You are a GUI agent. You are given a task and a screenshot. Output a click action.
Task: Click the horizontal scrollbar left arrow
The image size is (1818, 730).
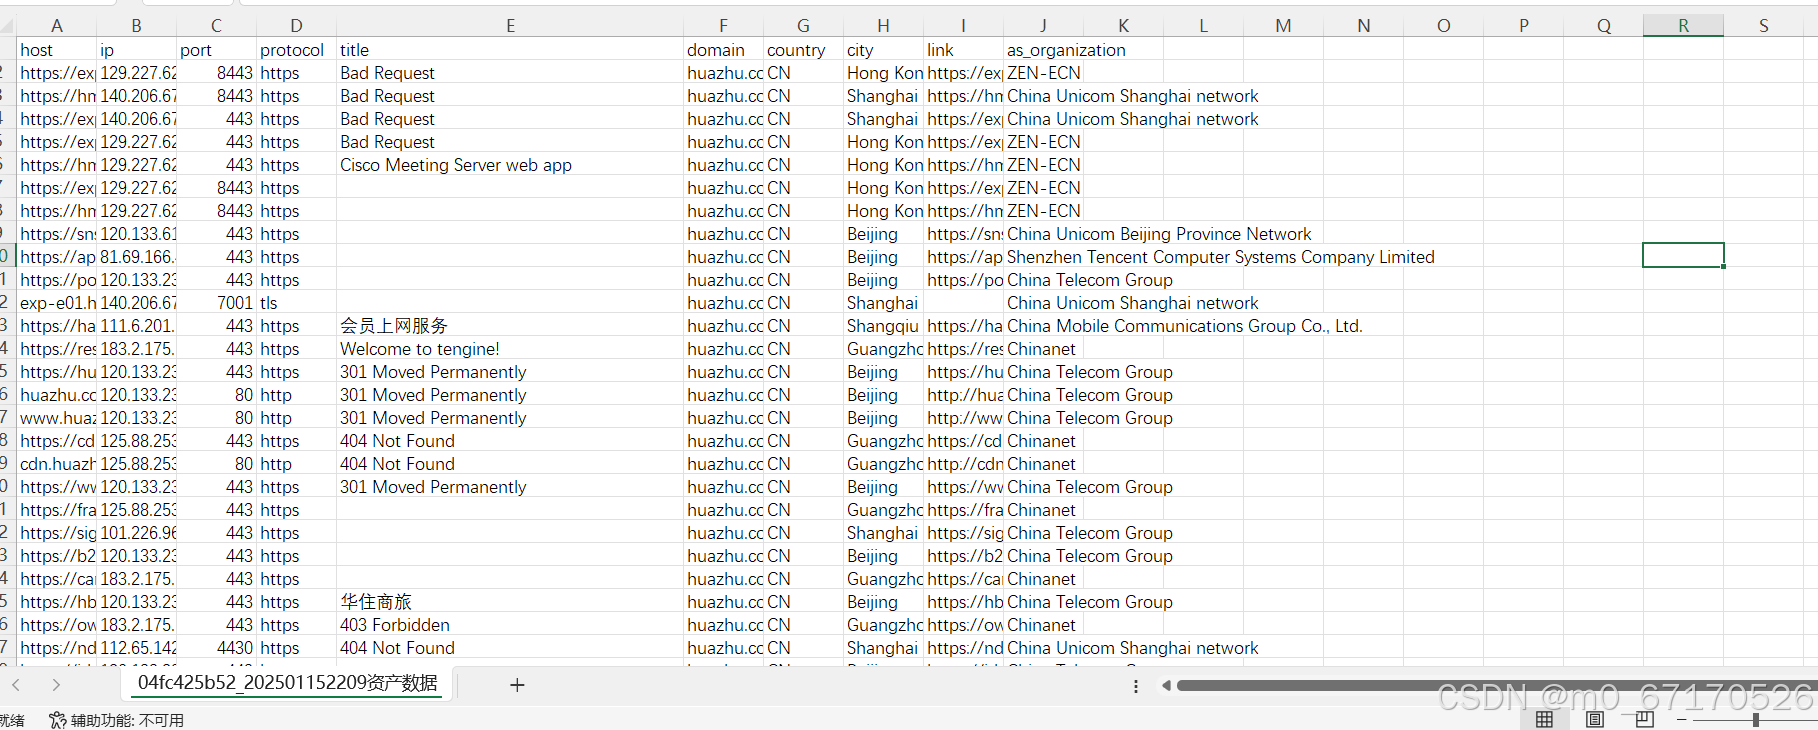coord(1166,685)
